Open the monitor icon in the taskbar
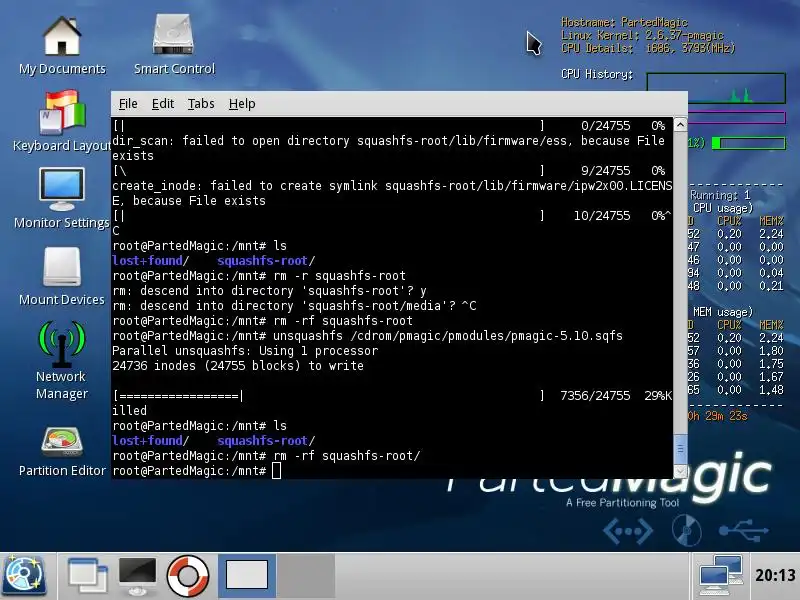The height and width of the screenshot is (600, 800). coord(137,577)
